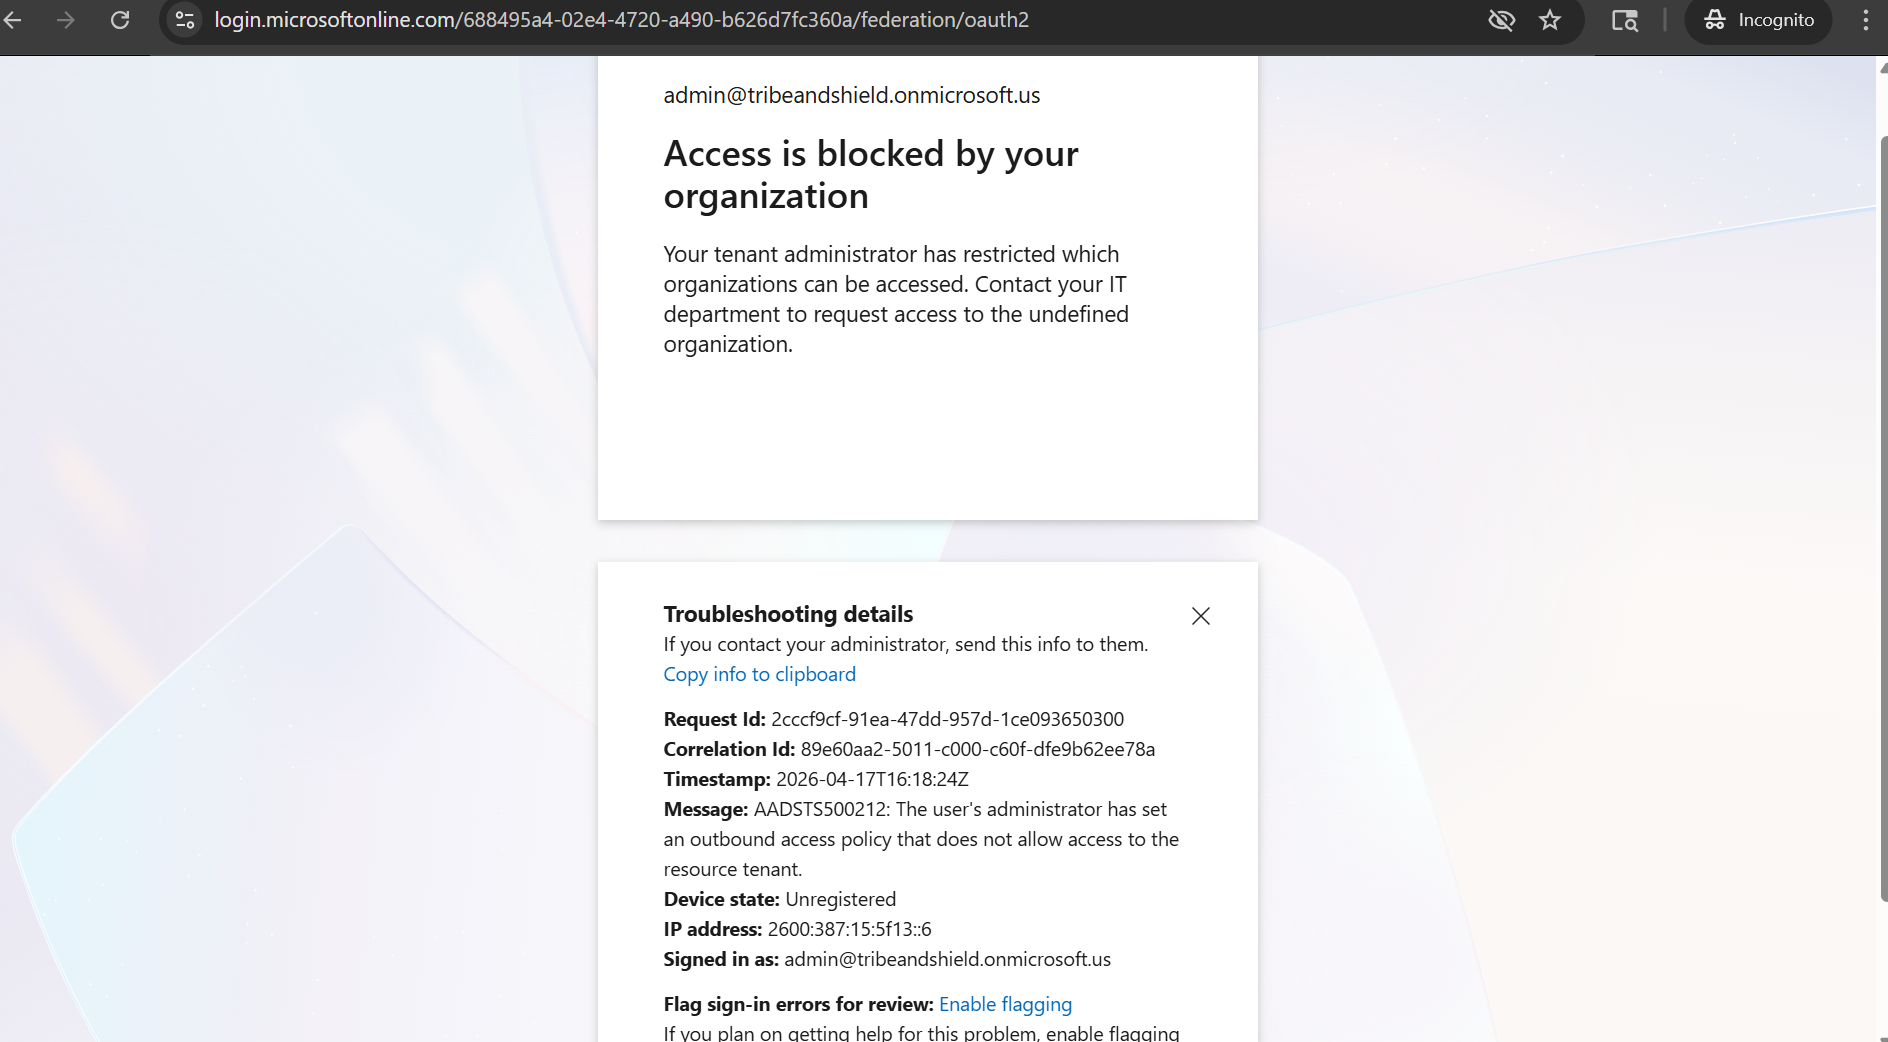Close the Troubleshooting details panel

pos(1201,616)
